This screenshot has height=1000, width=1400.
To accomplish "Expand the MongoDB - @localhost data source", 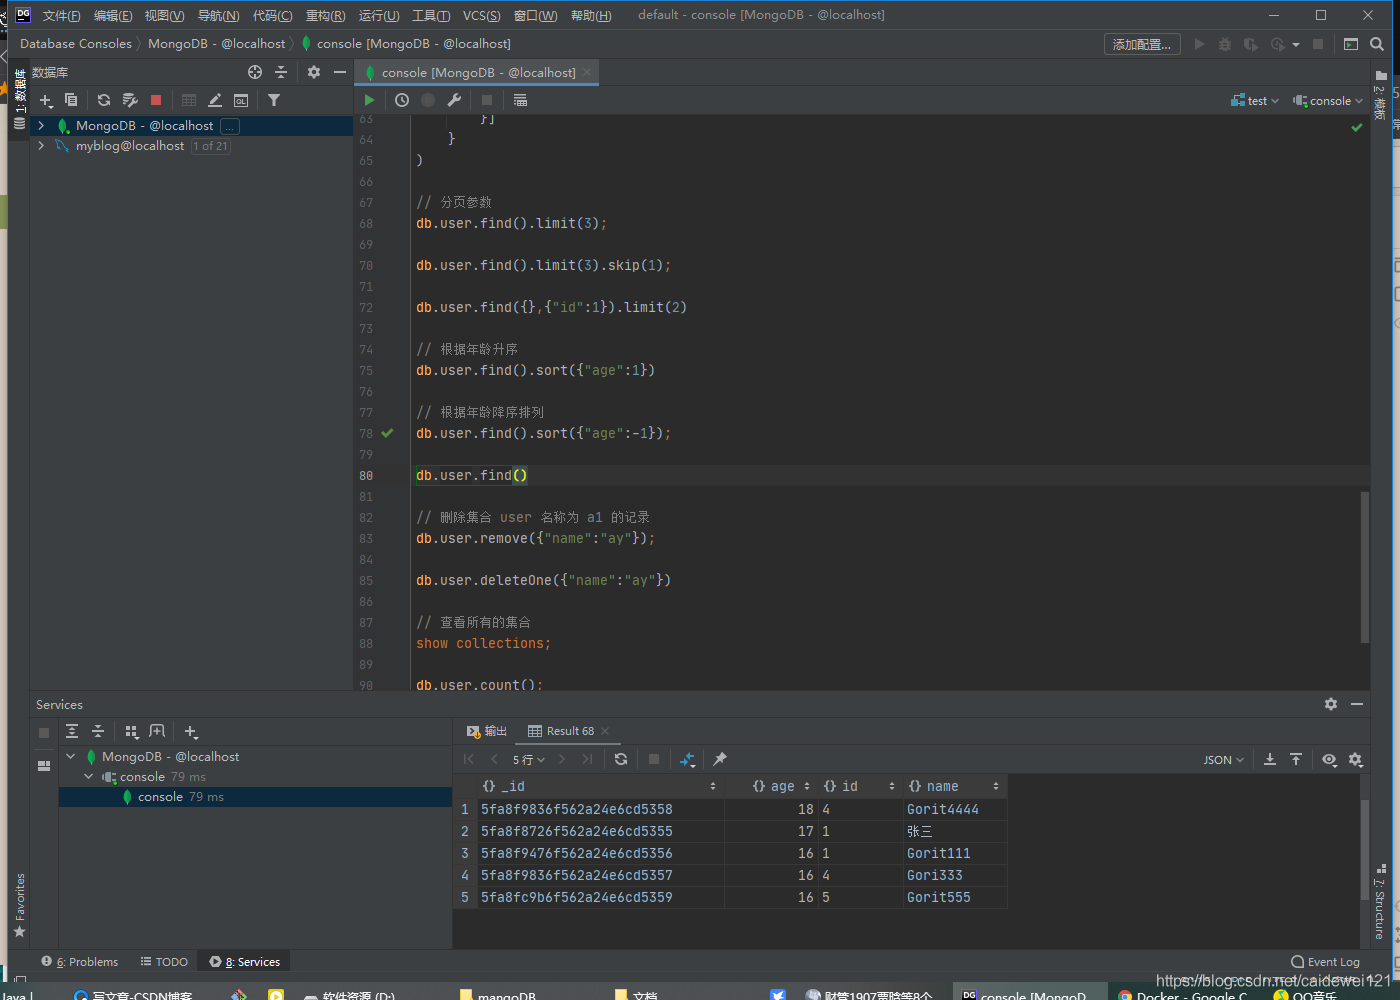I will [41, 126].
